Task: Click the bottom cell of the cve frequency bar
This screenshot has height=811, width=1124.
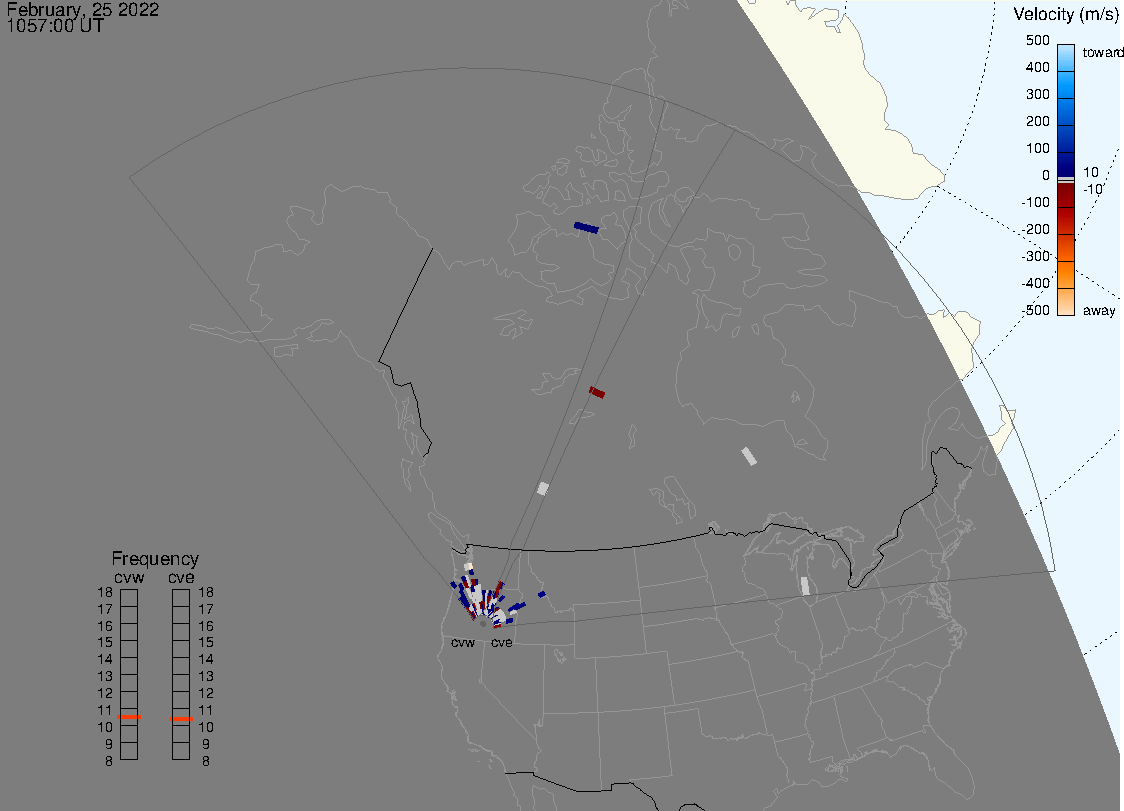Action: [181, 751]
